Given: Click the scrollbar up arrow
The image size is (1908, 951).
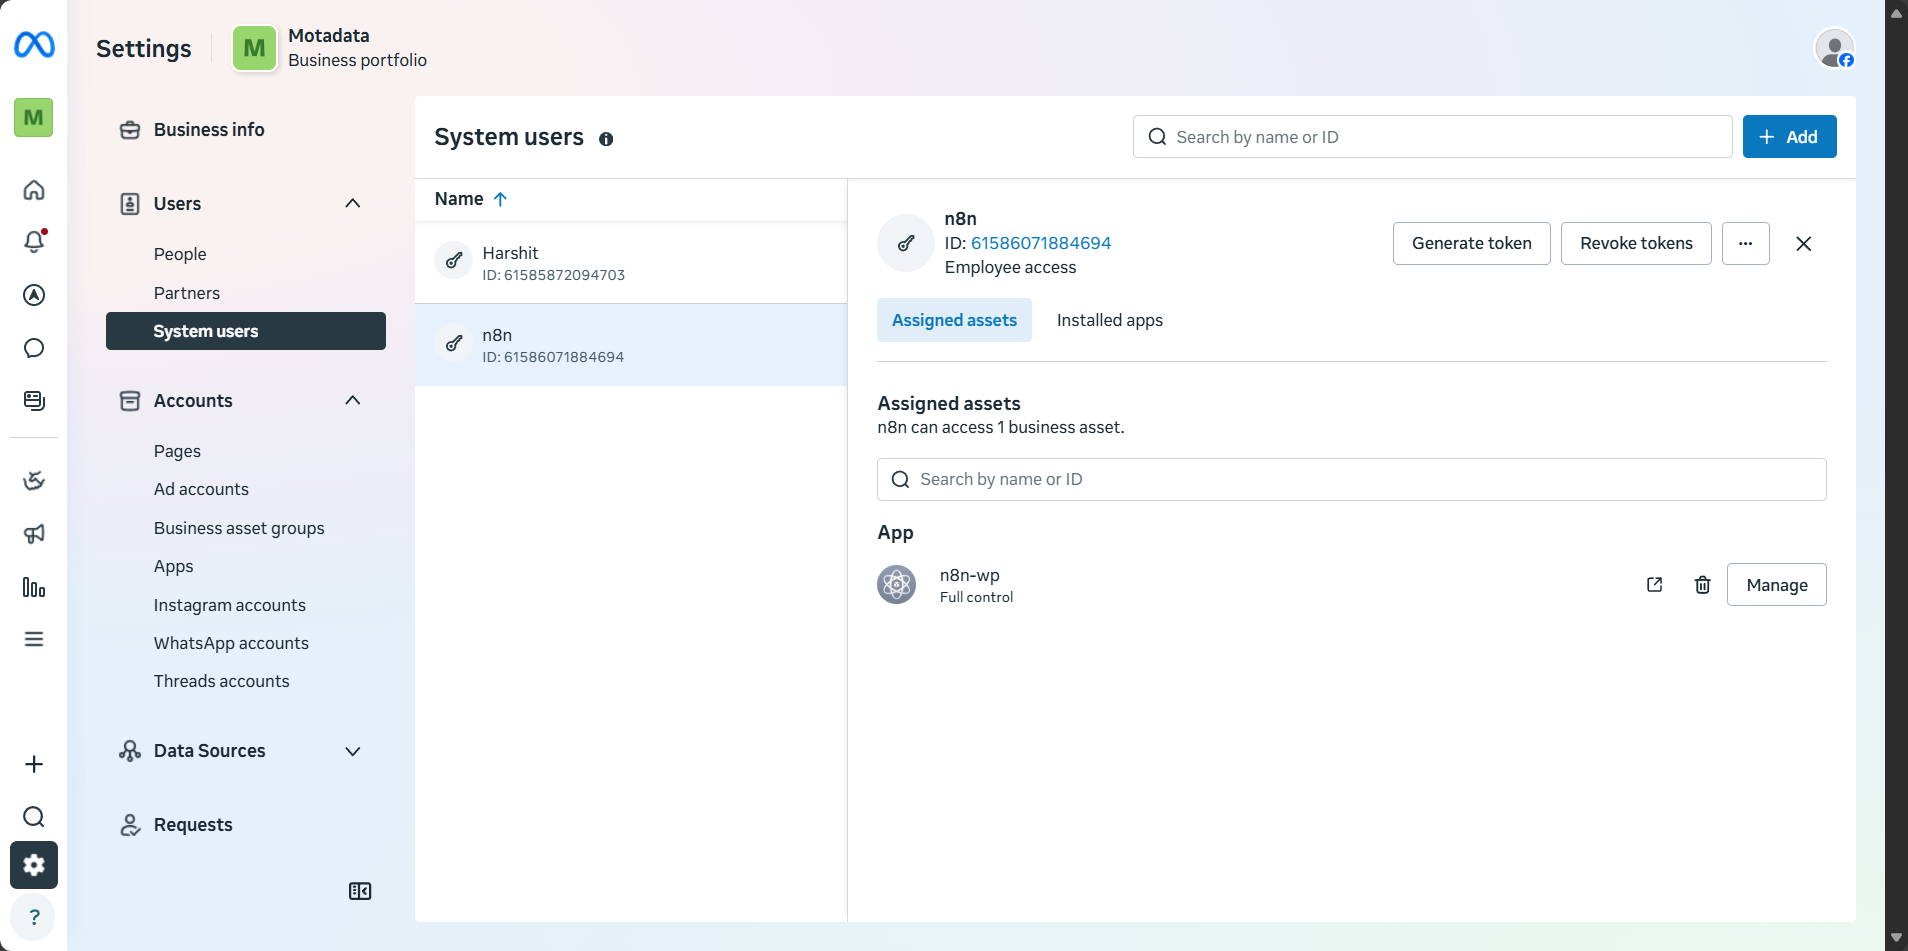Looking at the screenshot, I should [x=1896, y=13].
